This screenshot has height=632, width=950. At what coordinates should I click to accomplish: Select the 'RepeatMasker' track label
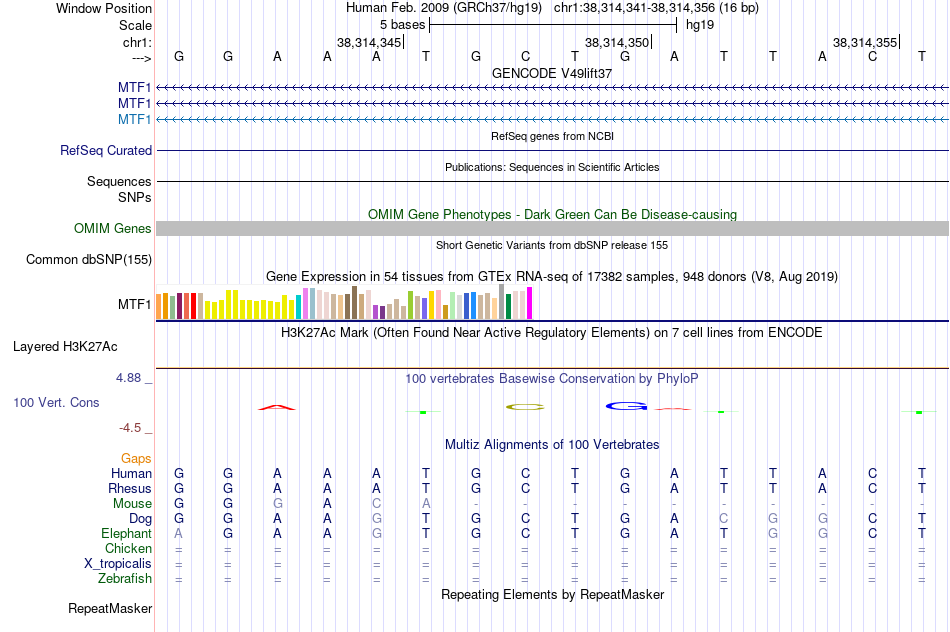click(x=110, y=608)
